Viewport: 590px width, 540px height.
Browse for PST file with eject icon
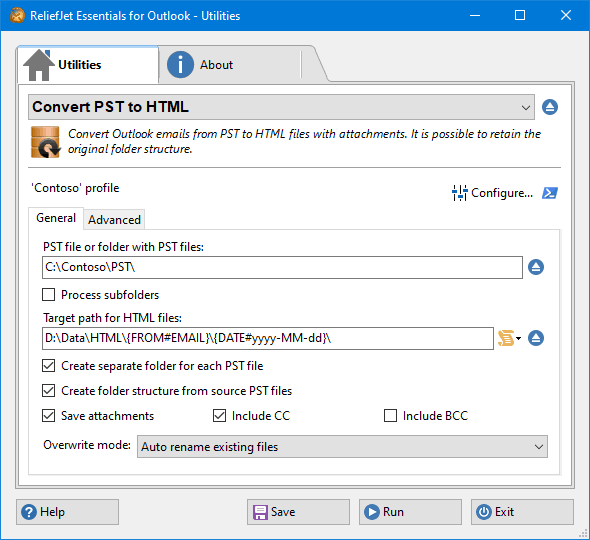[536, 267]
